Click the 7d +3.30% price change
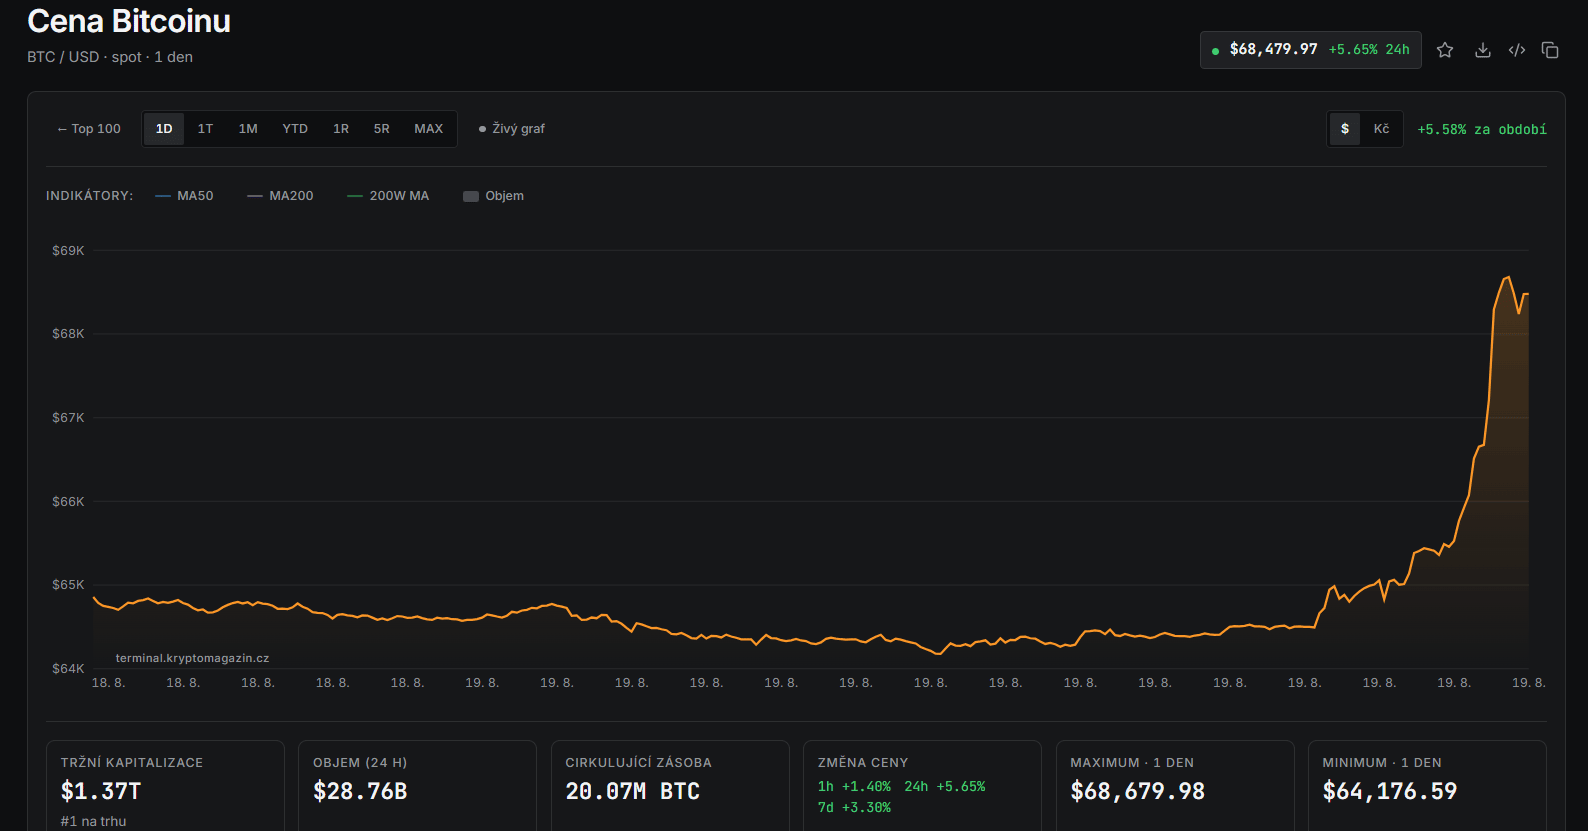Viewport: 1588px width, 831px height. click(x=854, y=808)
